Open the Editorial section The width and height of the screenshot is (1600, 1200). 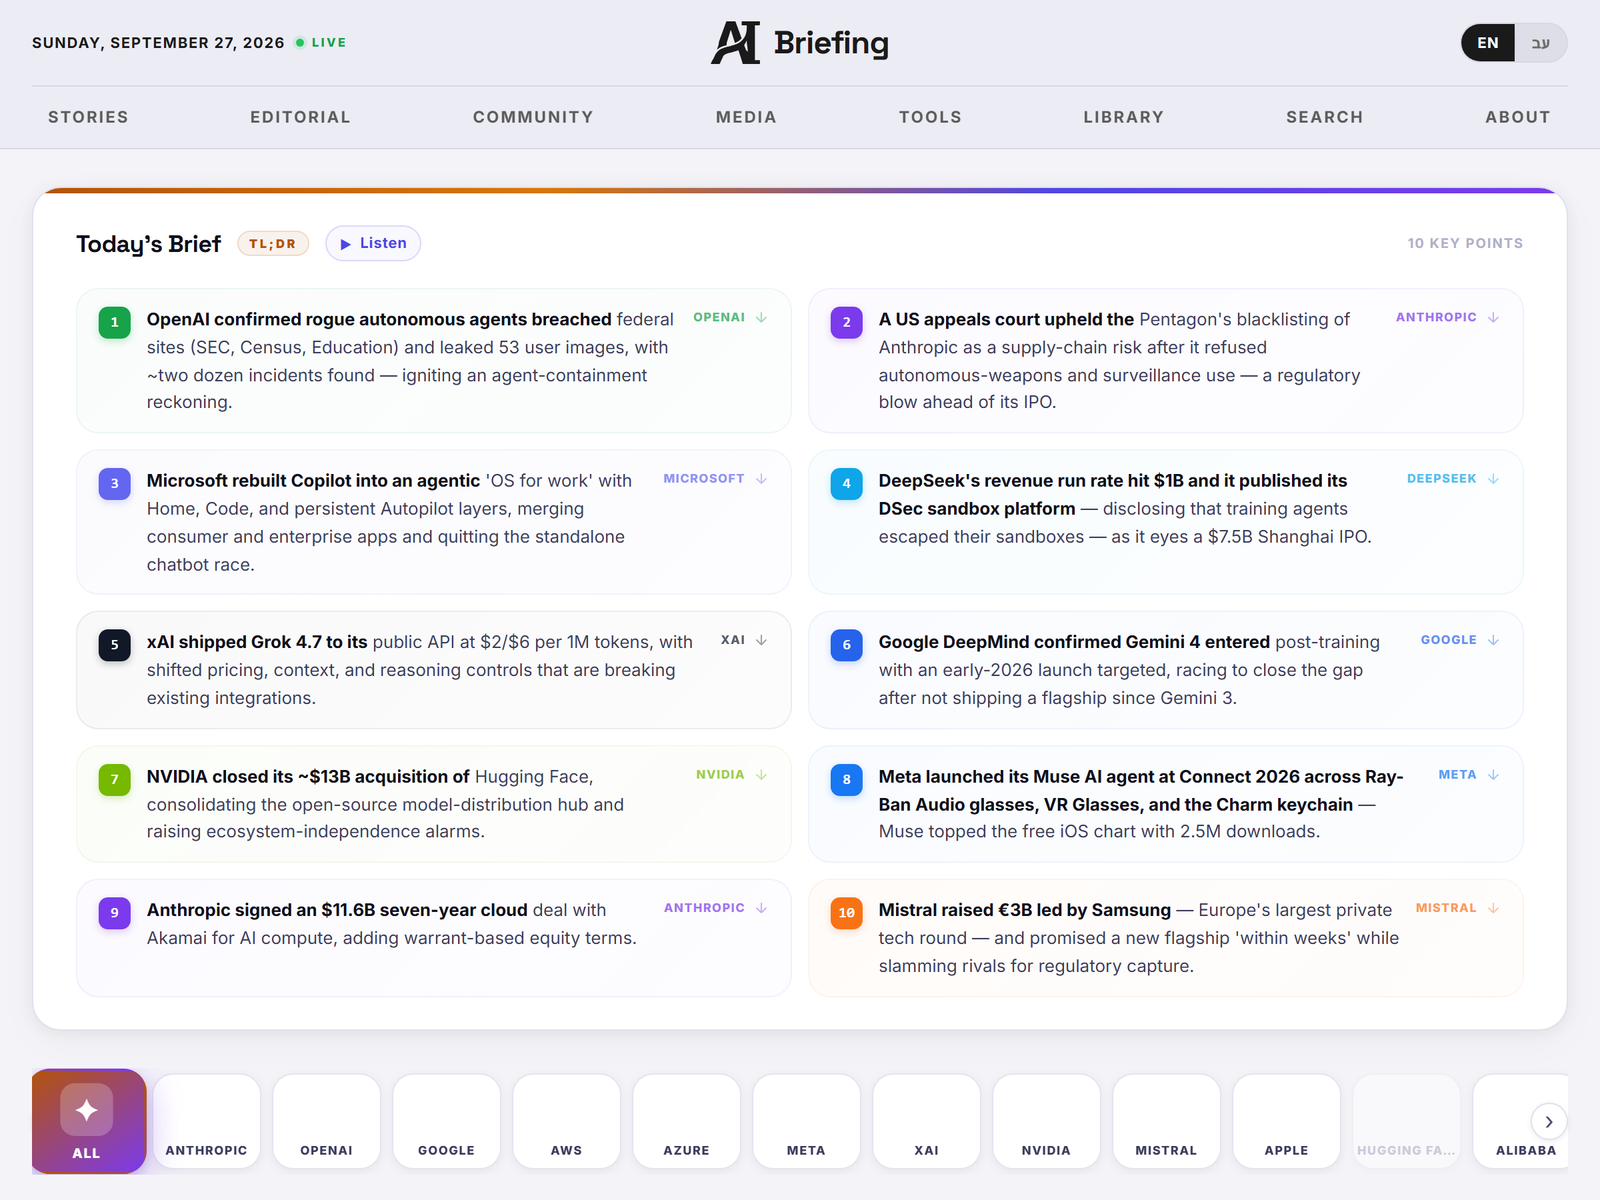pyautogui.click(x=300, y=117)
